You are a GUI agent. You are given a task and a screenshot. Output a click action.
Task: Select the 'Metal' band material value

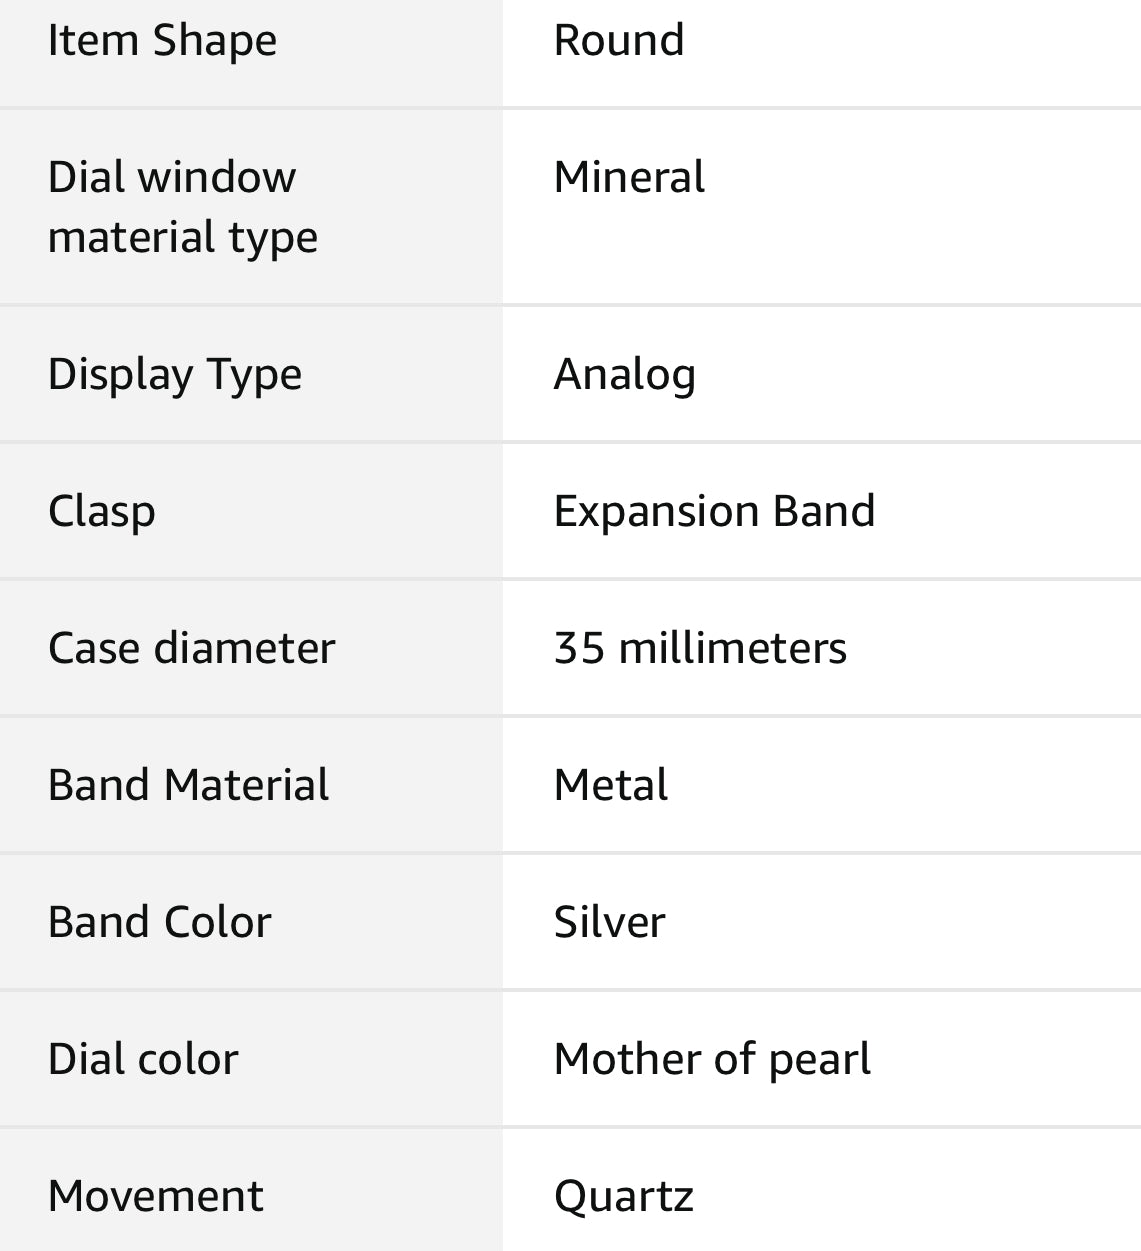(611, 786)
